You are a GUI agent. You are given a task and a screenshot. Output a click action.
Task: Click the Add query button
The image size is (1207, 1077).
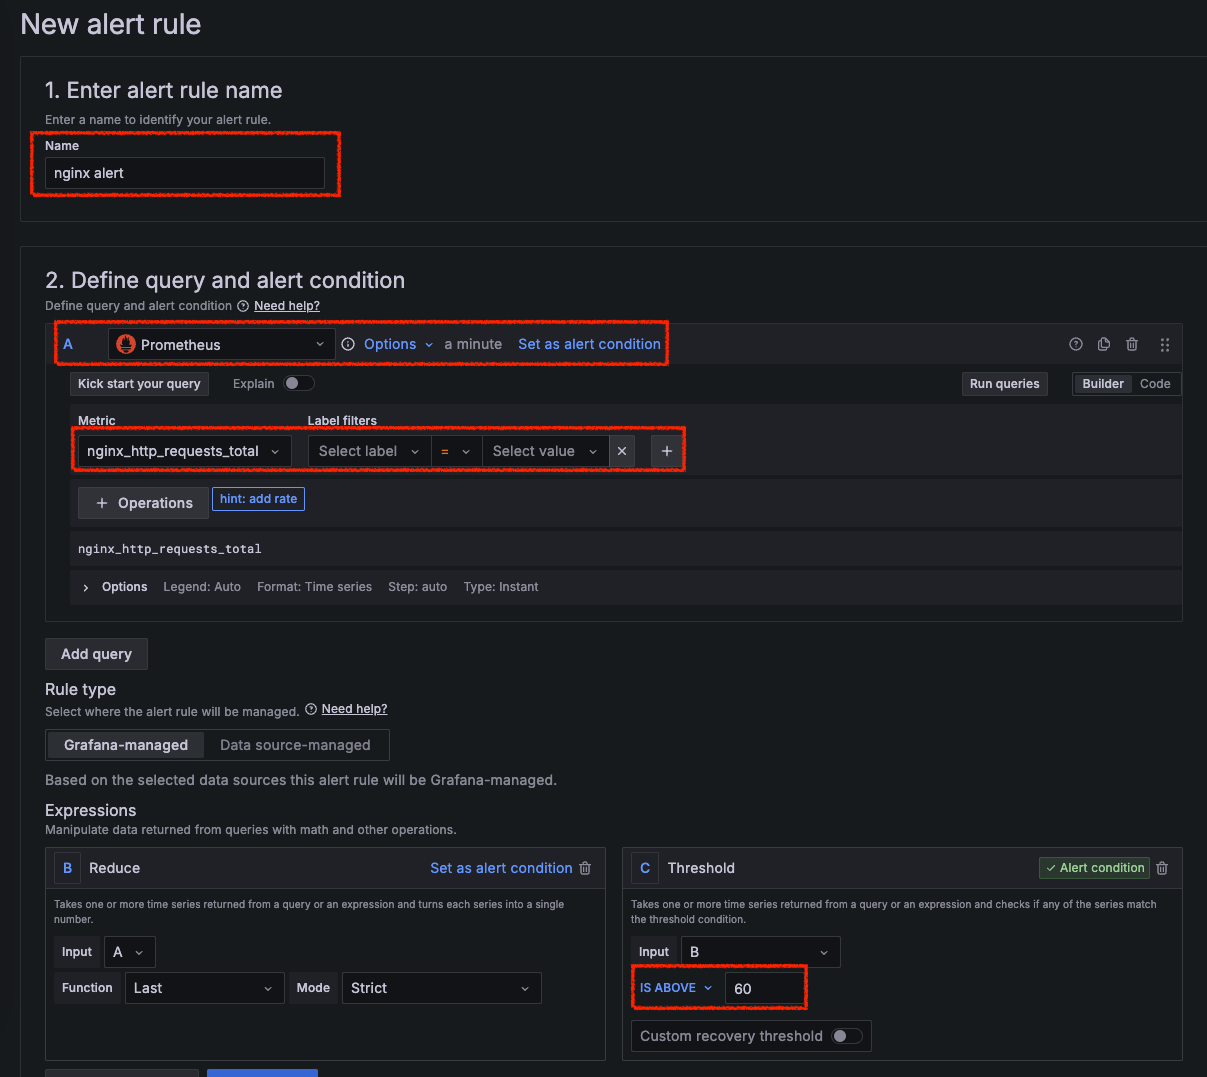[x=96, y=654]
